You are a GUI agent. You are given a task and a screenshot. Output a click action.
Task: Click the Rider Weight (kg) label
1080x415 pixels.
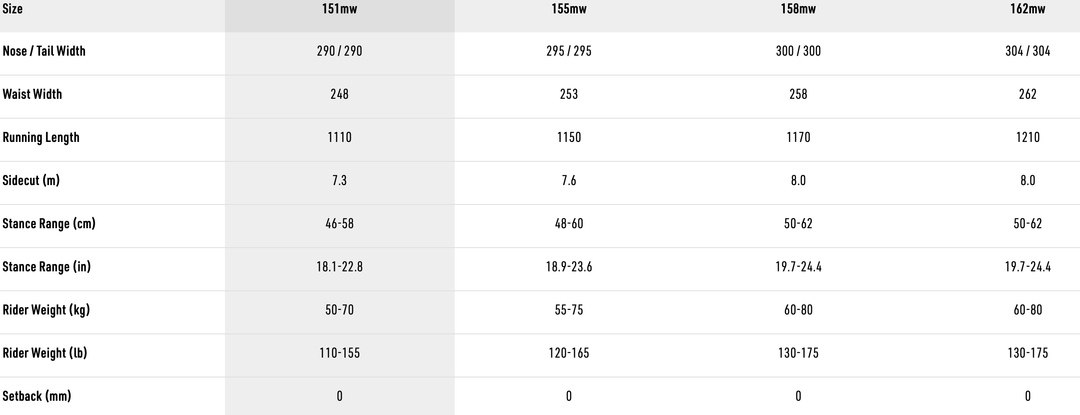(x=47, y=310)
